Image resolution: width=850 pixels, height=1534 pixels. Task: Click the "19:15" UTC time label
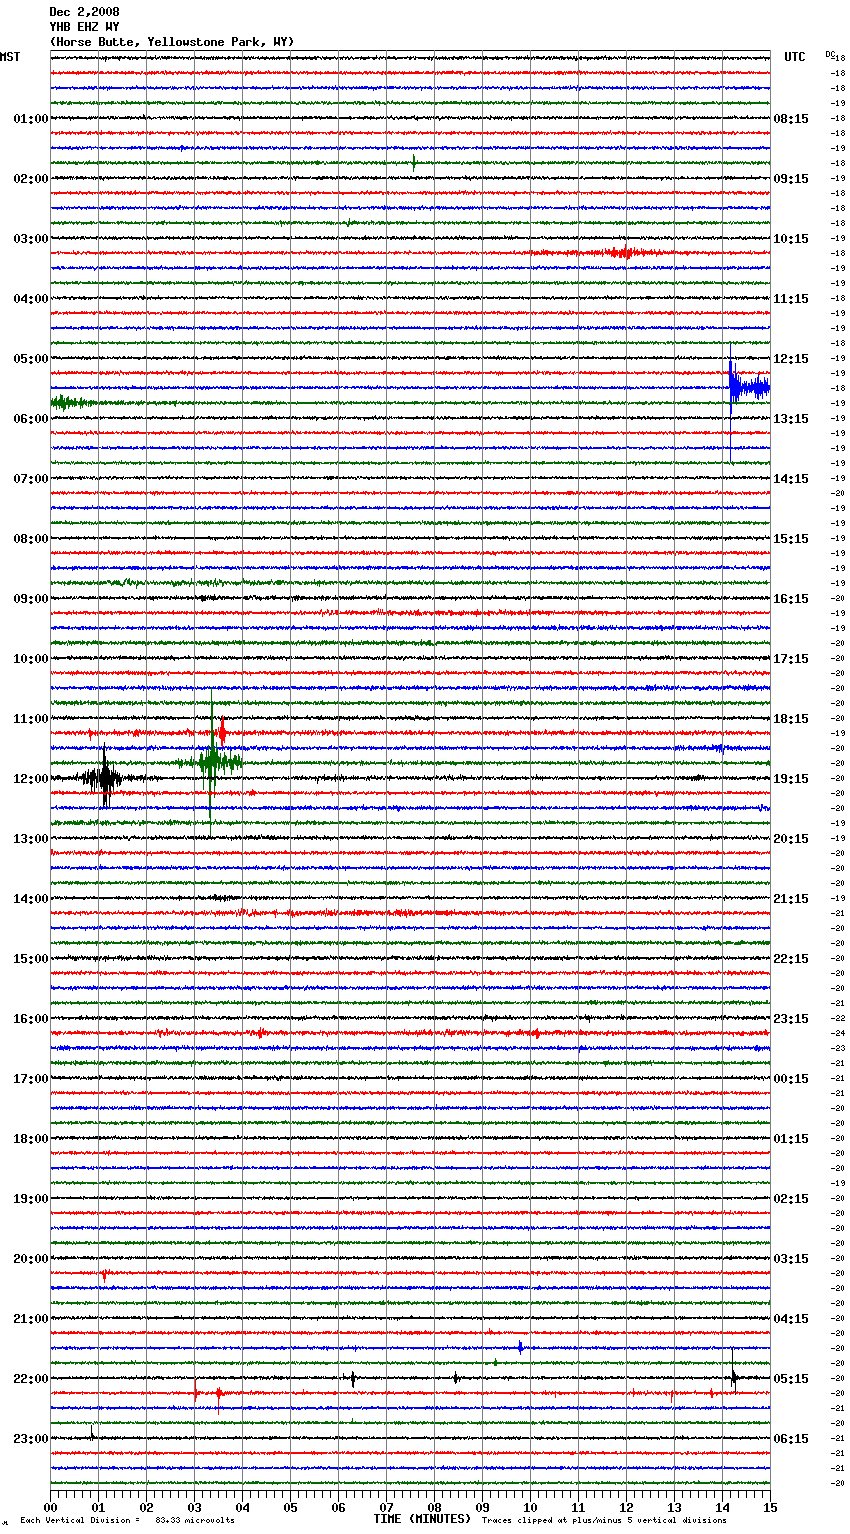coord(791,779)
